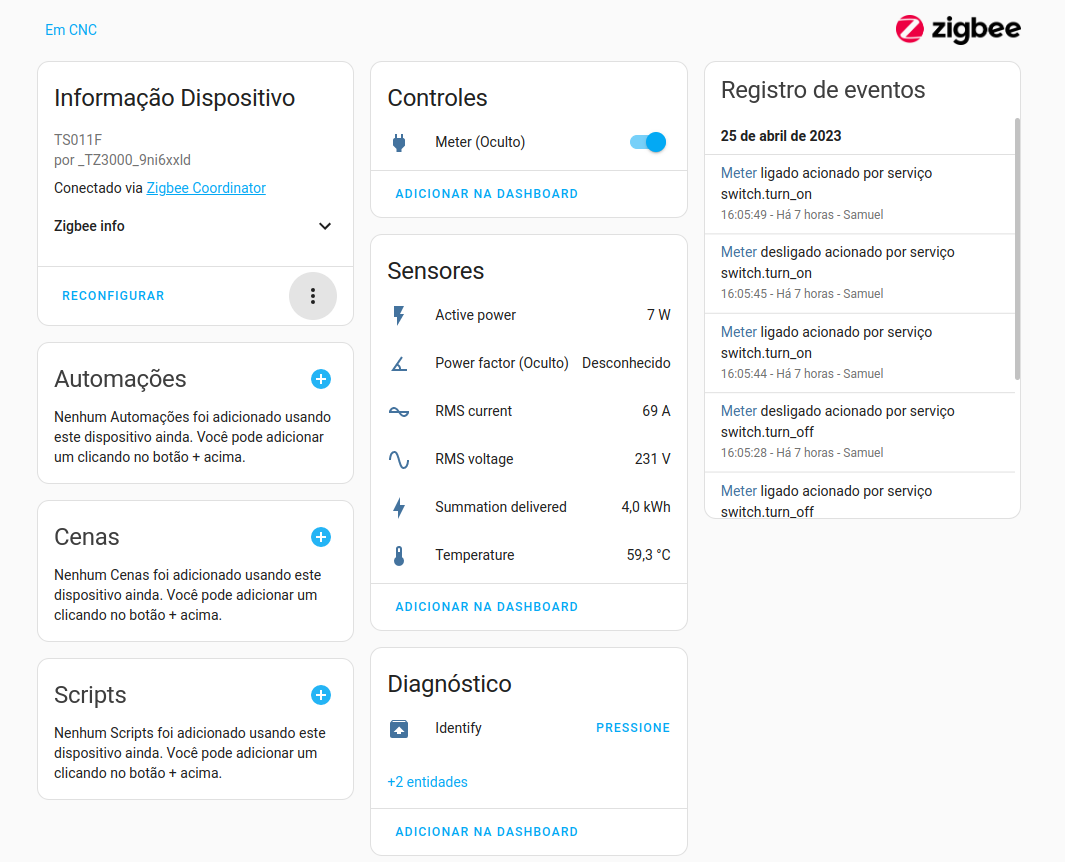Viewport: 1065px width, 862px height.
Task: Click the event log scrollbar
Action: coord(1017,248)
